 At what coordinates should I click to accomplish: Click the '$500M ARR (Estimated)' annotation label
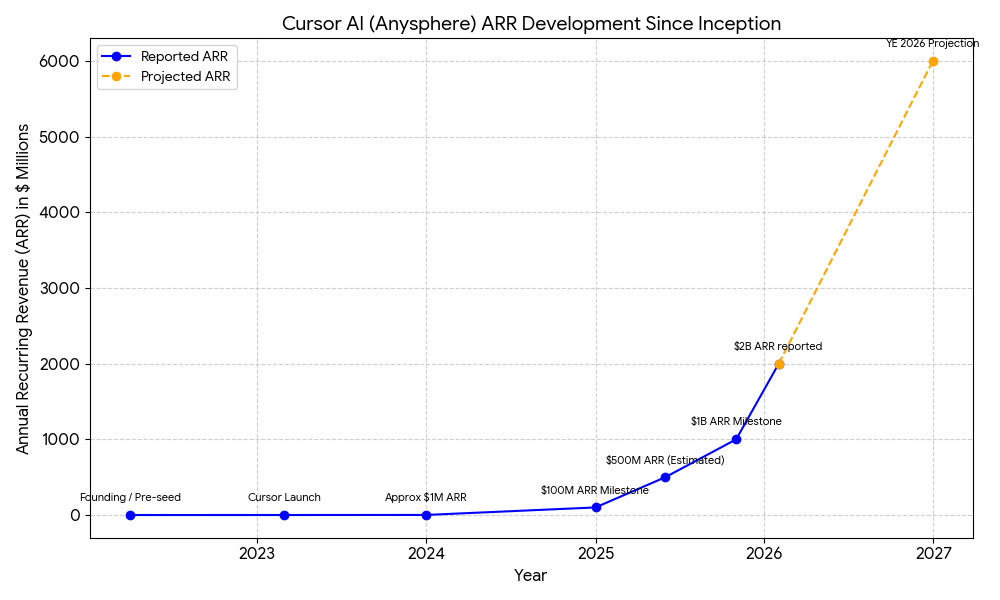click(665, 460)
